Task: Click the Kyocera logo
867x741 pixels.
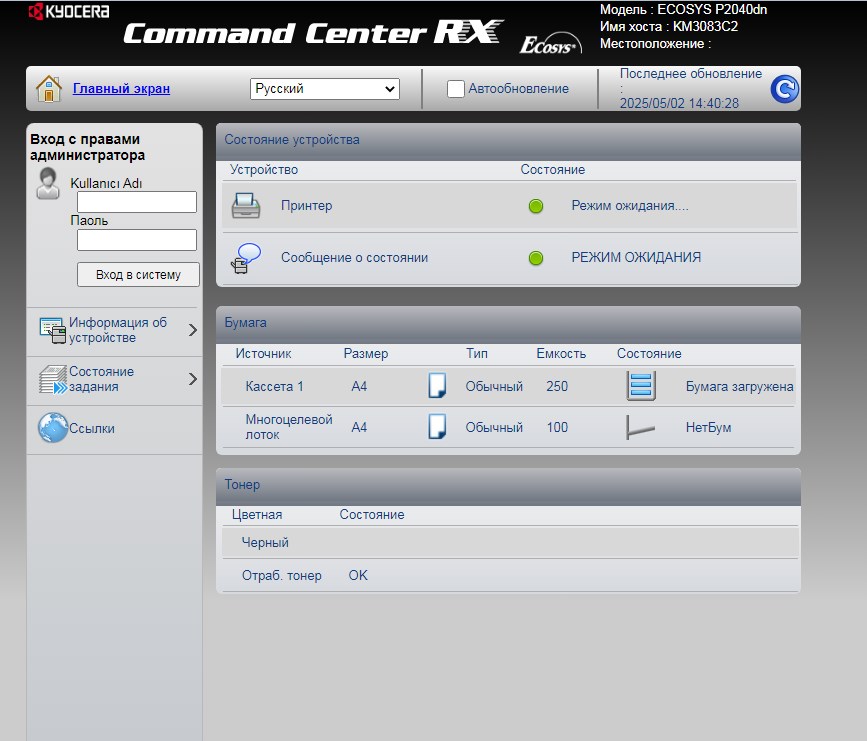Action: pyautogui.click(x=69, y=11)
